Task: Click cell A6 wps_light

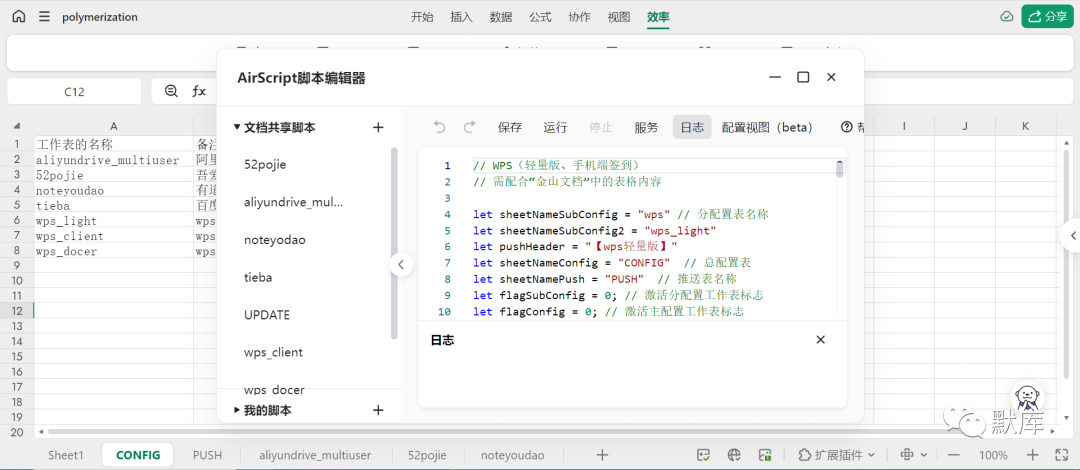Action: [114, 221]
